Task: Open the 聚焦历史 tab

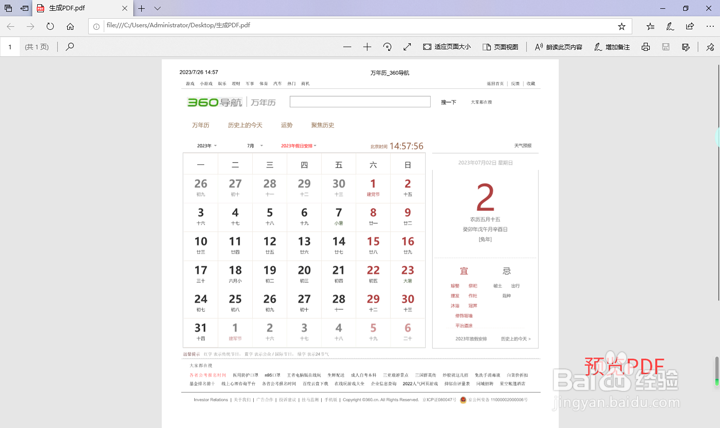Action: 323,125
